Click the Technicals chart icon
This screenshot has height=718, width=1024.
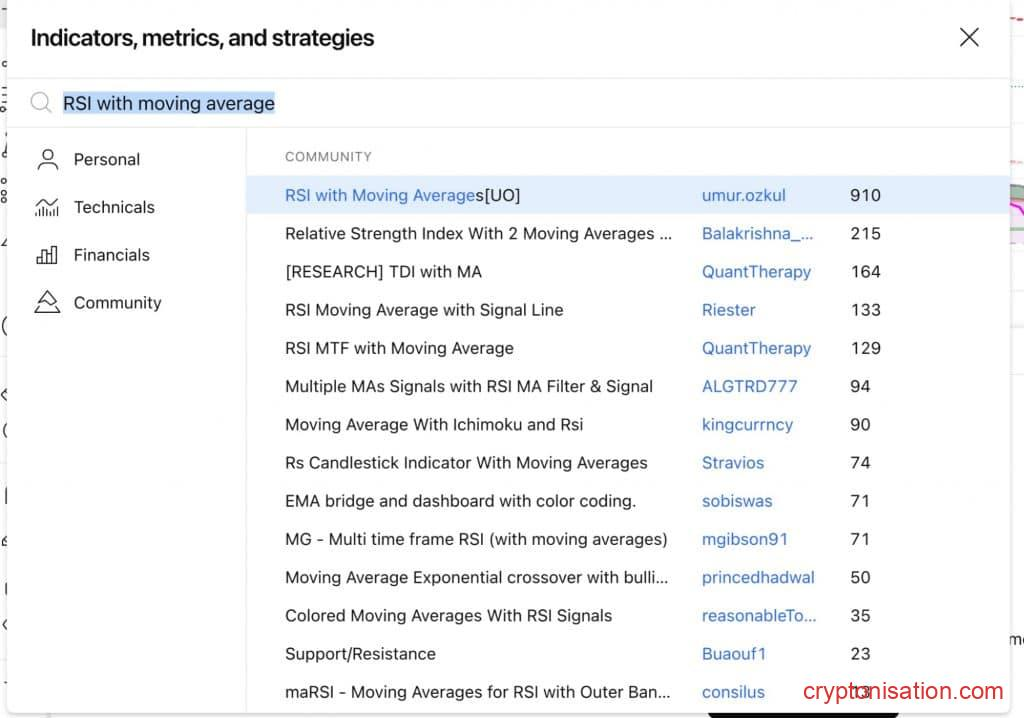pos(47,207)
